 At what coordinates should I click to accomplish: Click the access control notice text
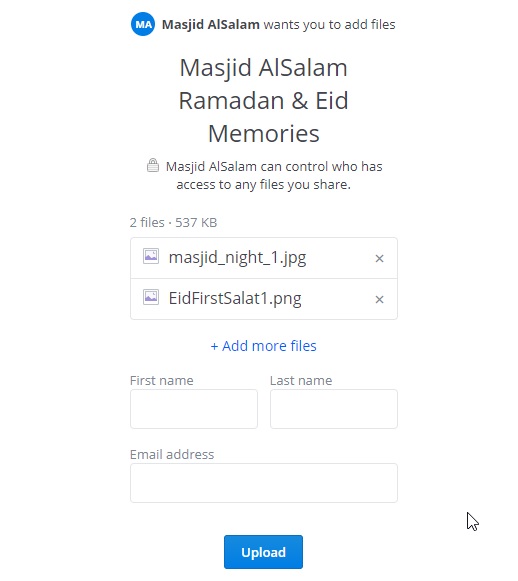click(273, 175)
